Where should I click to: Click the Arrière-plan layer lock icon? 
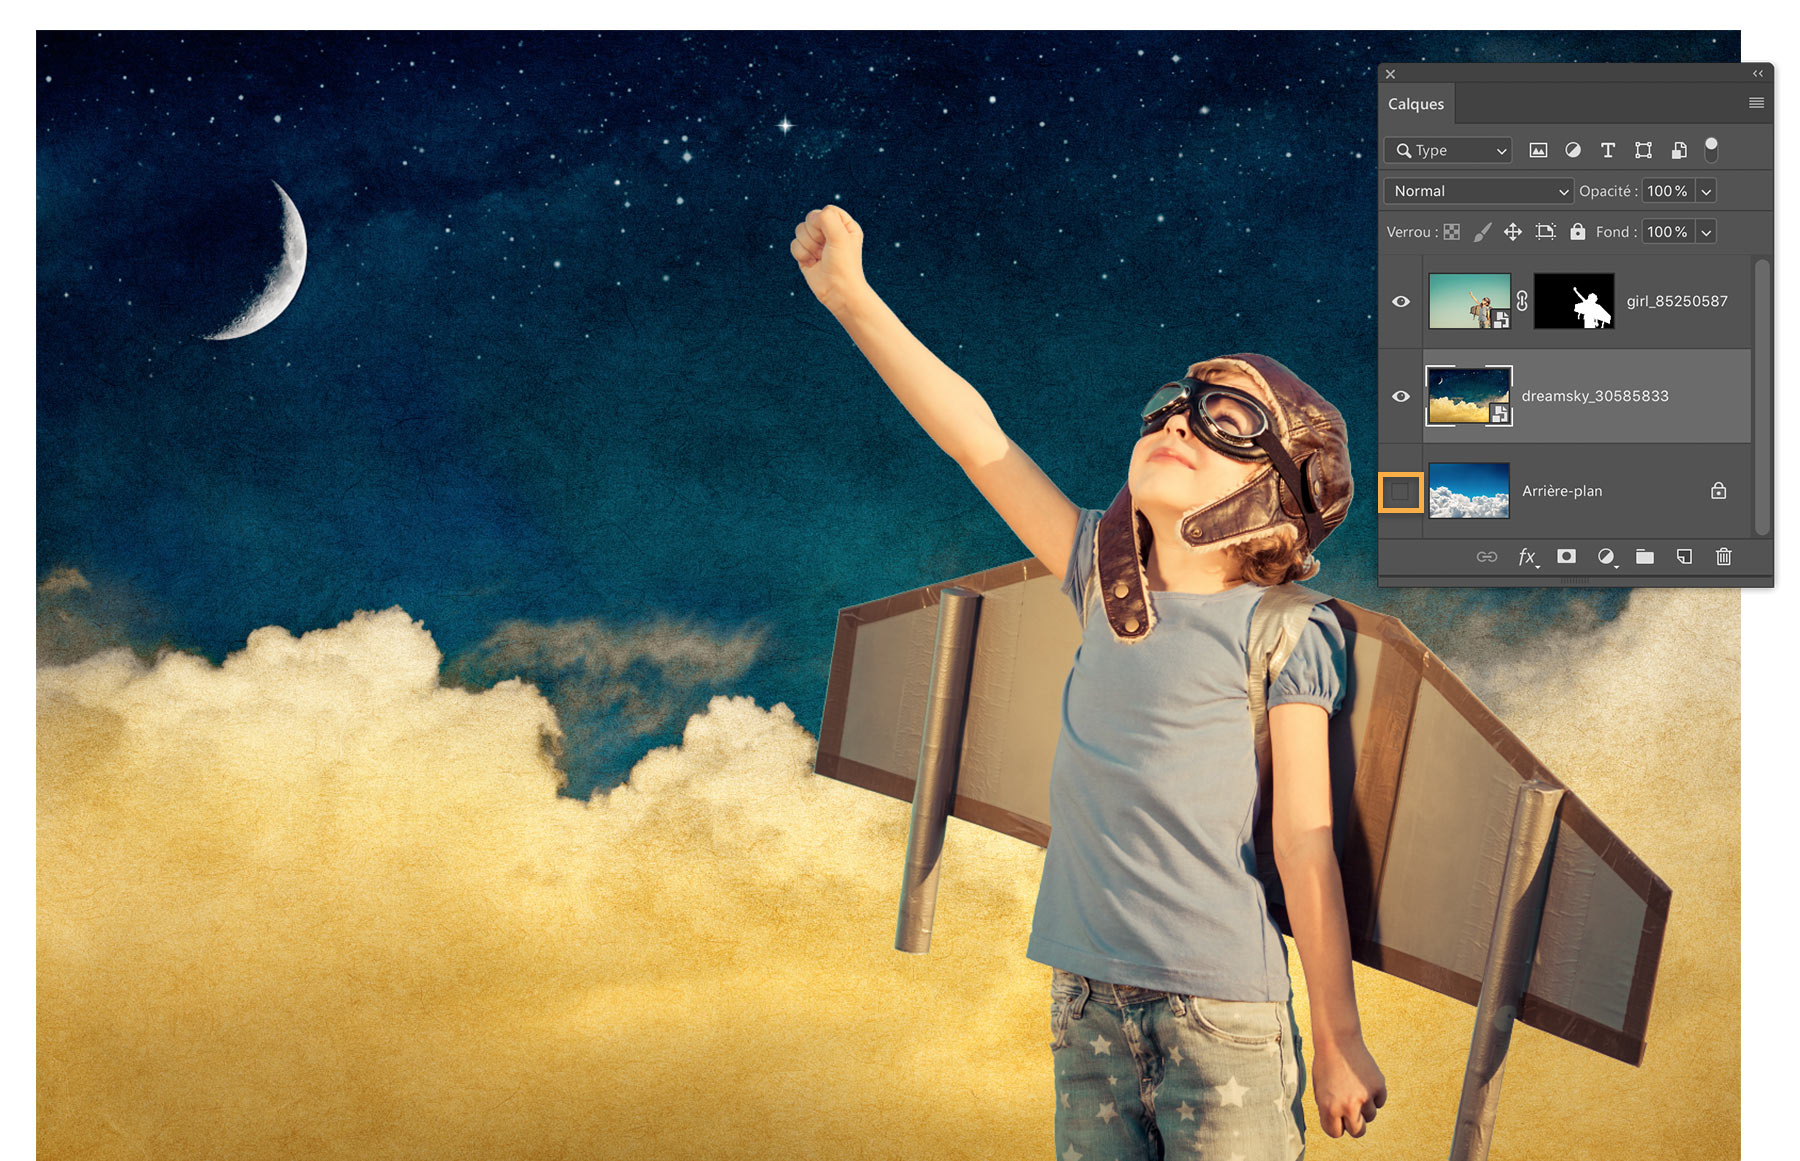(x=1718, y=491)
